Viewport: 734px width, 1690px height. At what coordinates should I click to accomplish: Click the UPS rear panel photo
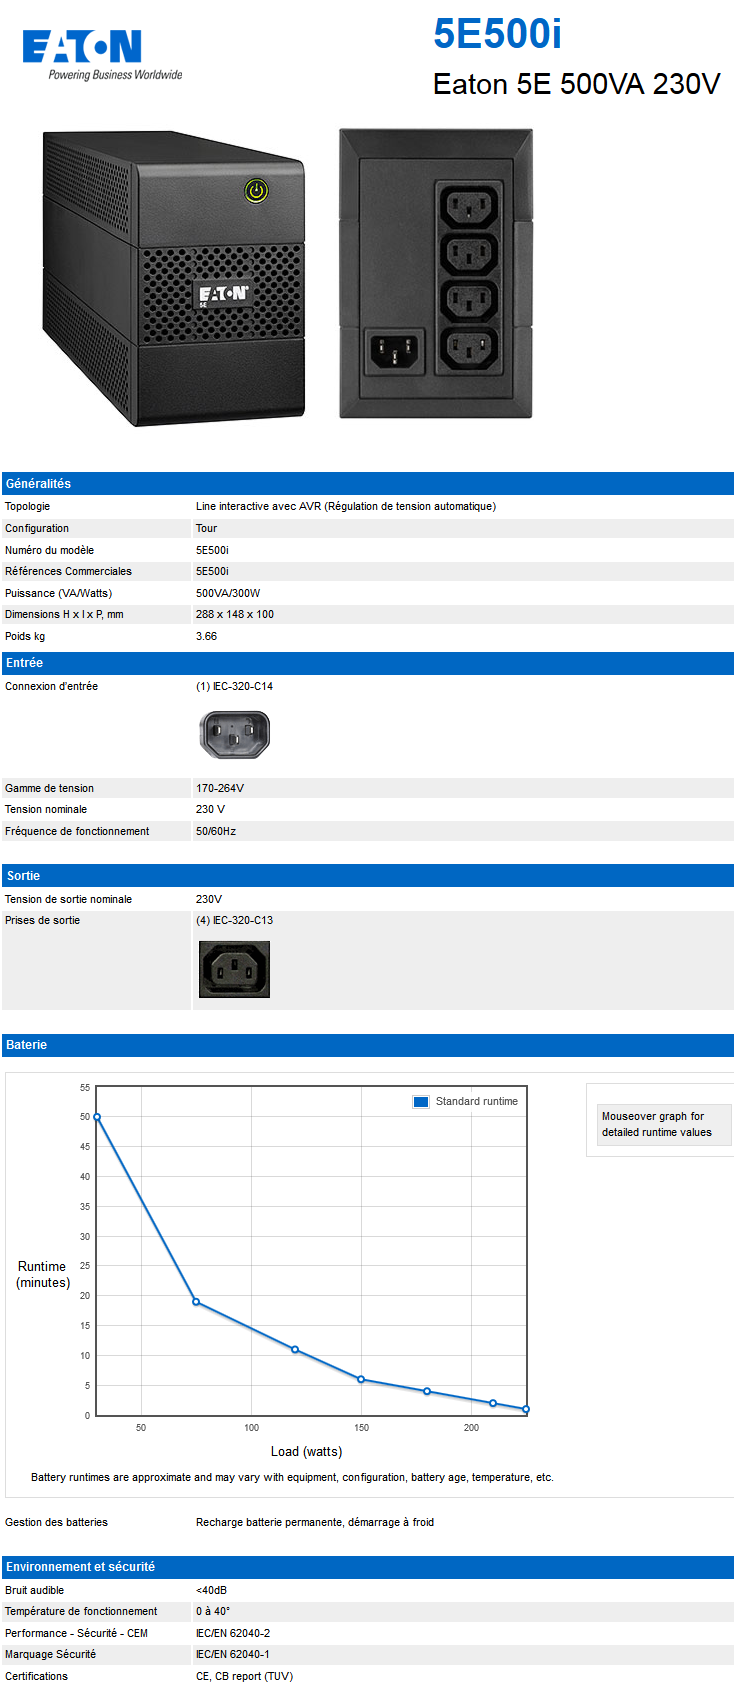click(x=436, y=273)
